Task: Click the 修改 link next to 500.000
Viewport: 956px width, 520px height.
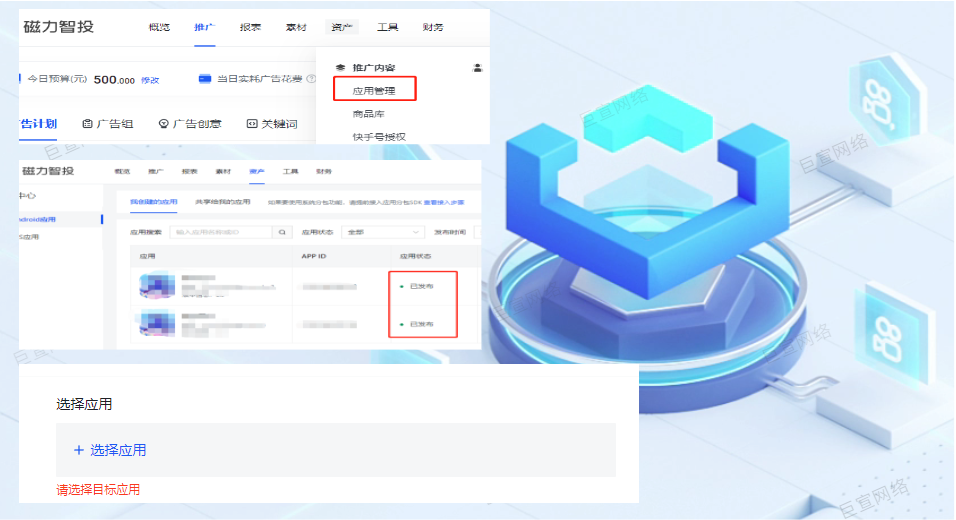Action: [150, 80]
